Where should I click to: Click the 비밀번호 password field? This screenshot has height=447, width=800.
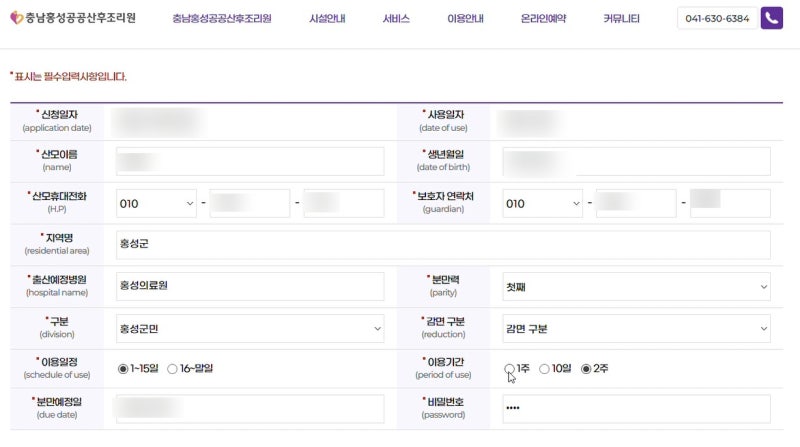pos(636,409)
